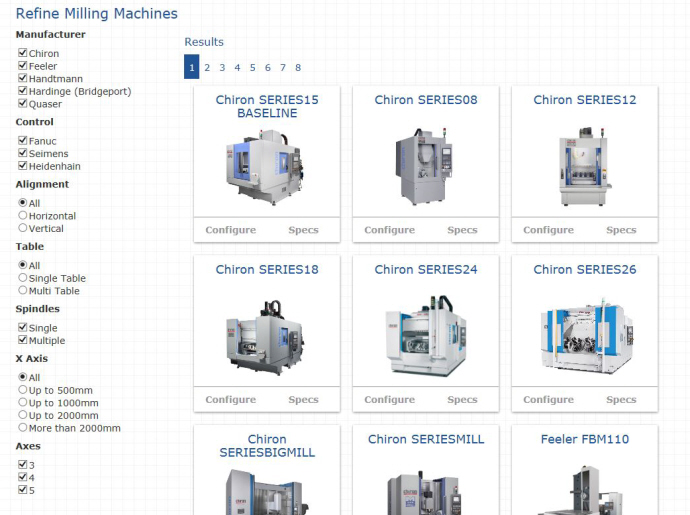Screen dimensions: 690x515
Task: Open the Chiron SERIES12 title link
Action: (585, 100)
